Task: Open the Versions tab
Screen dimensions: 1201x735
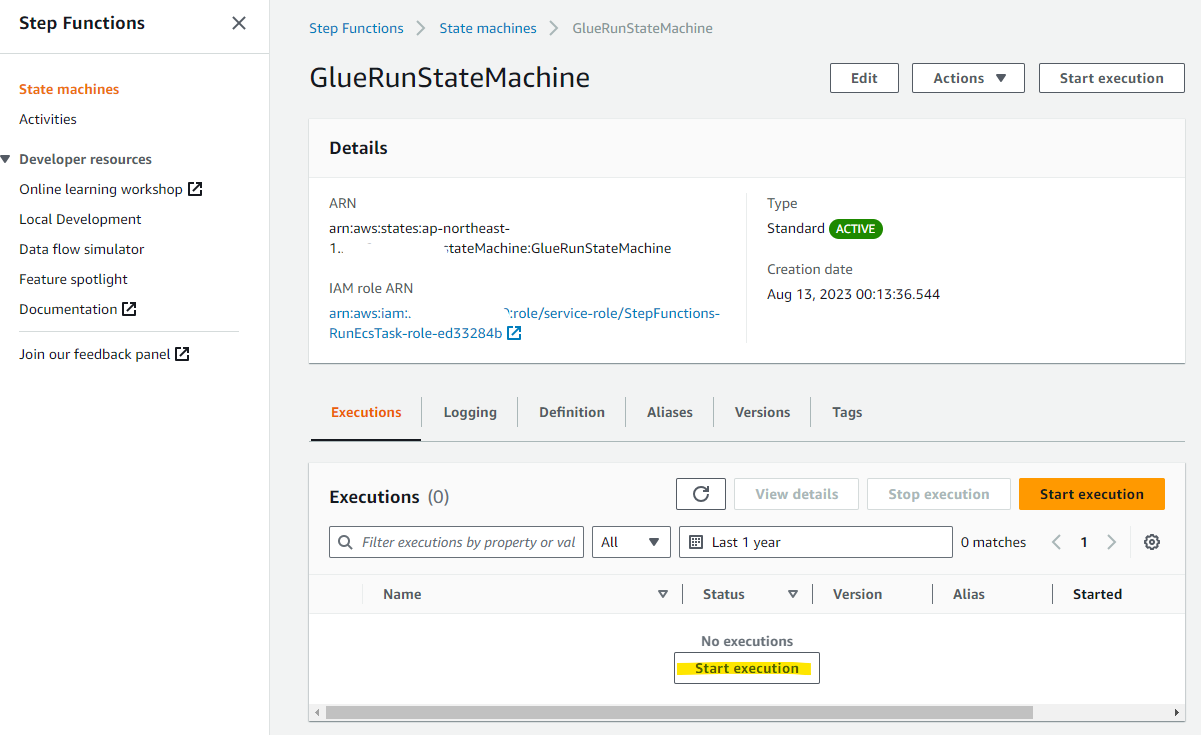Action: pos(761,411)
